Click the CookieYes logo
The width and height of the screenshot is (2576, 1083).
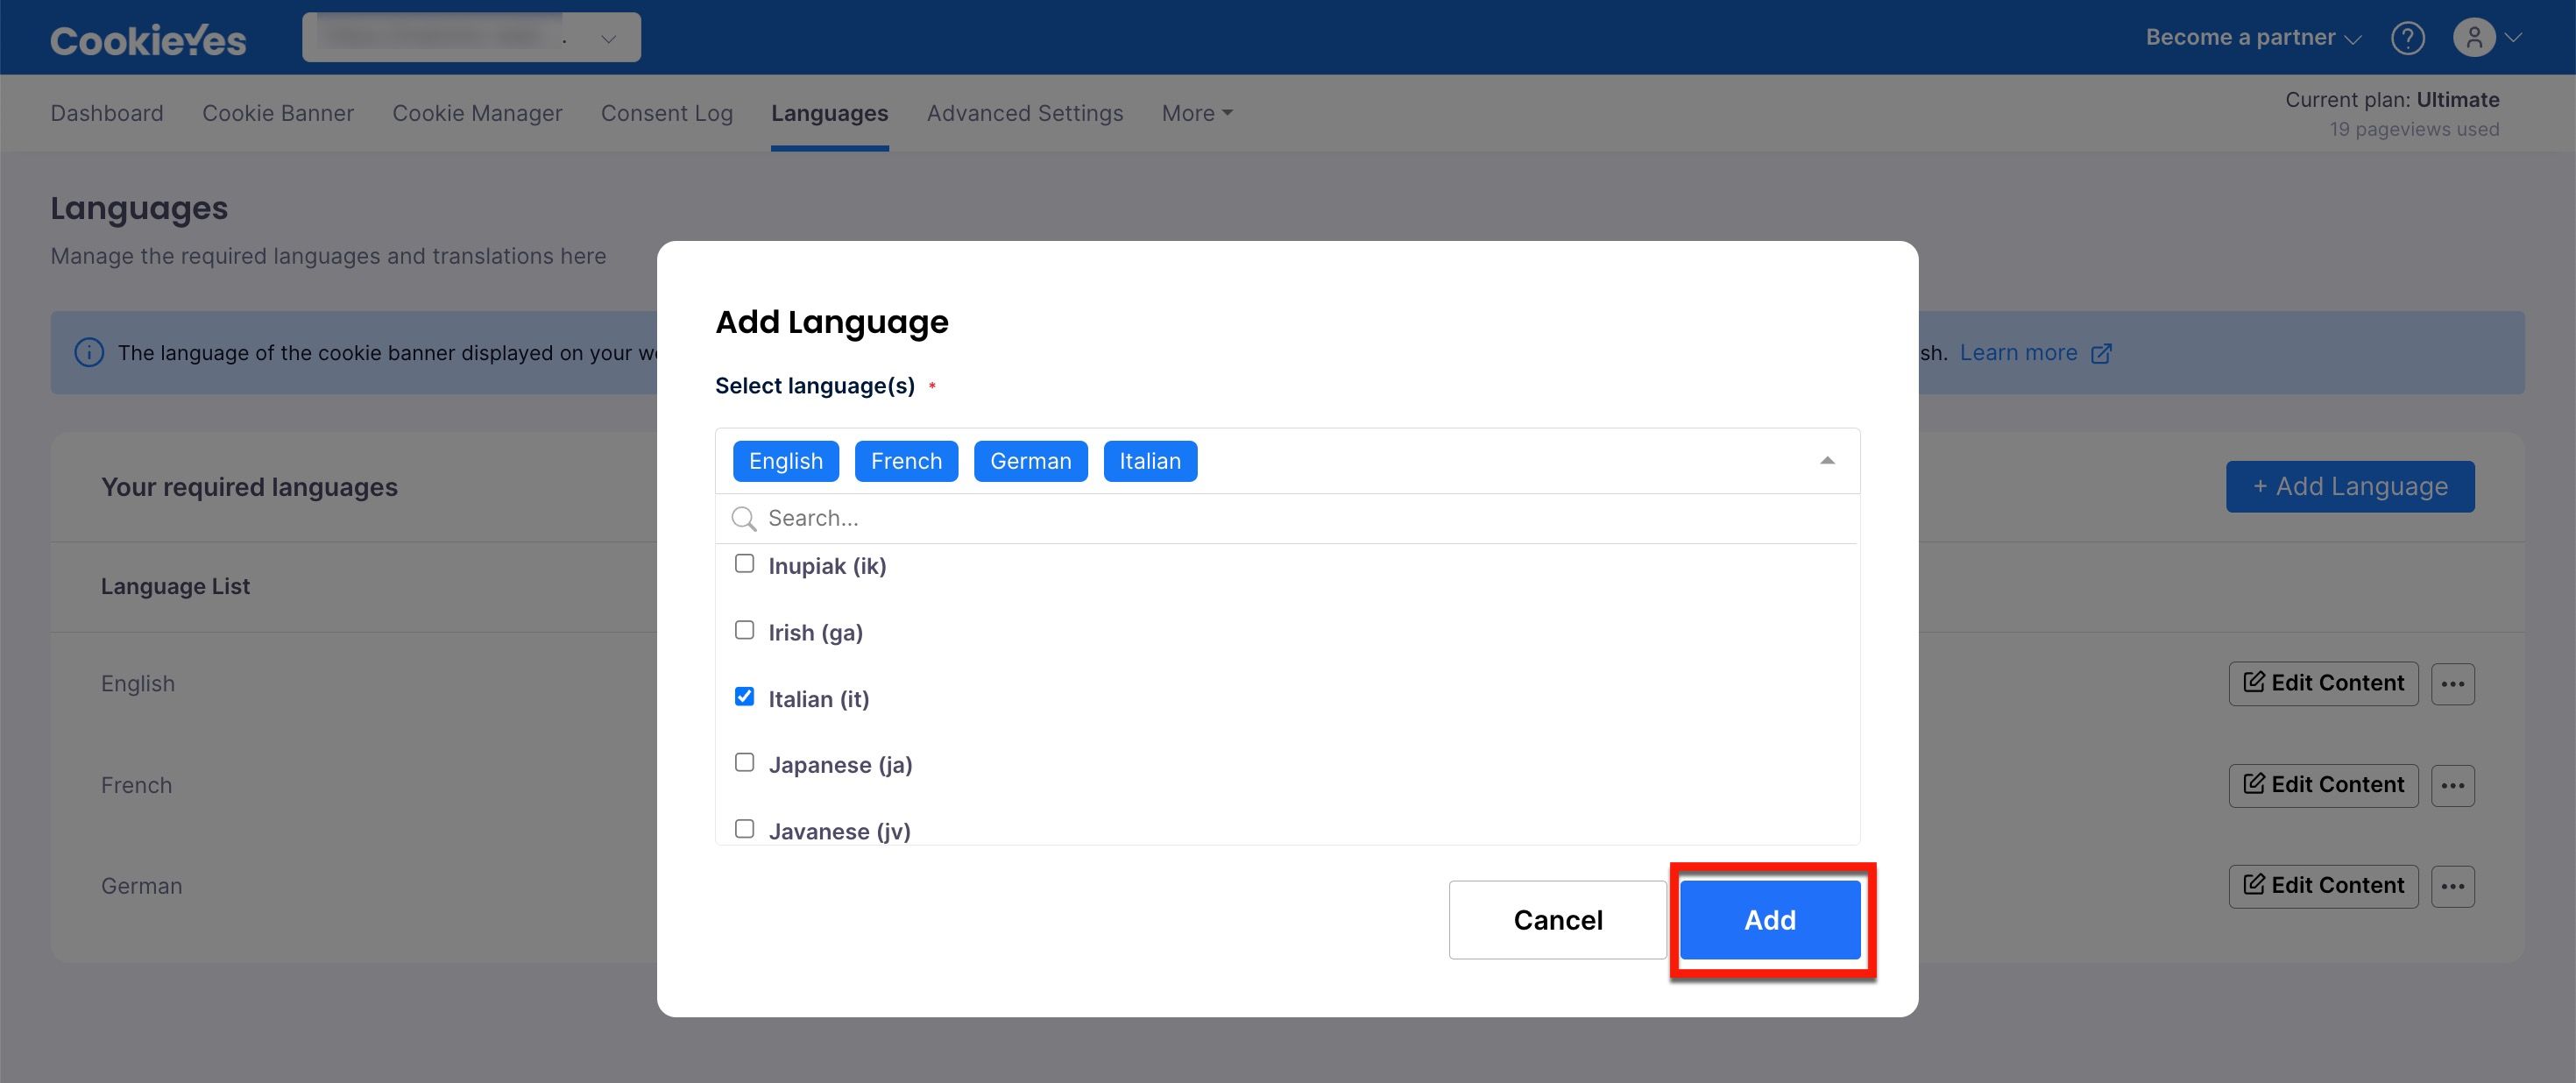[148, 39]
